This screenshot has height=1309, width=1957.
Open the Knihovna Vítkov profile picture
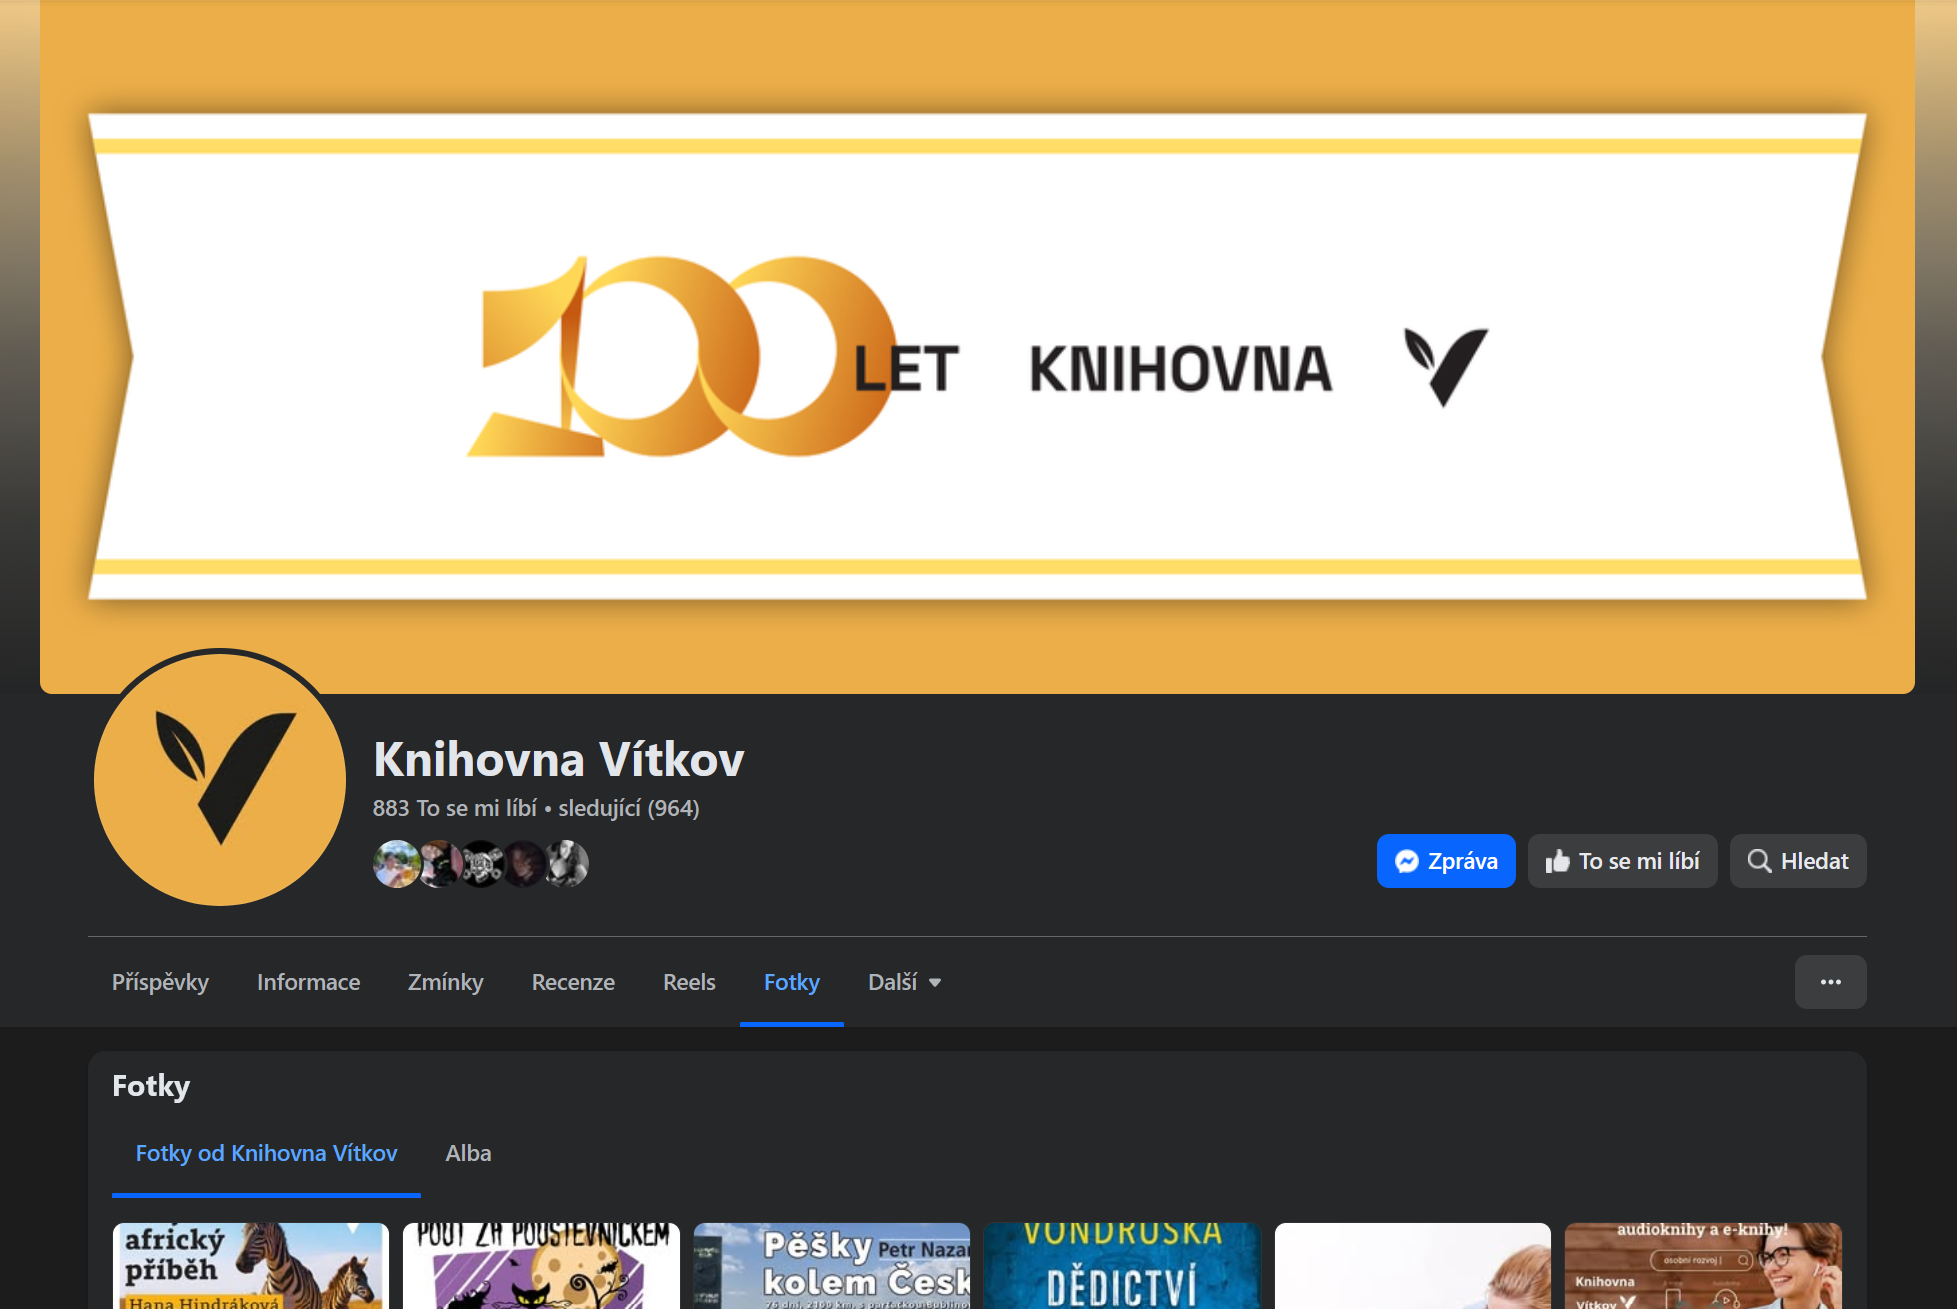[220, 779]
